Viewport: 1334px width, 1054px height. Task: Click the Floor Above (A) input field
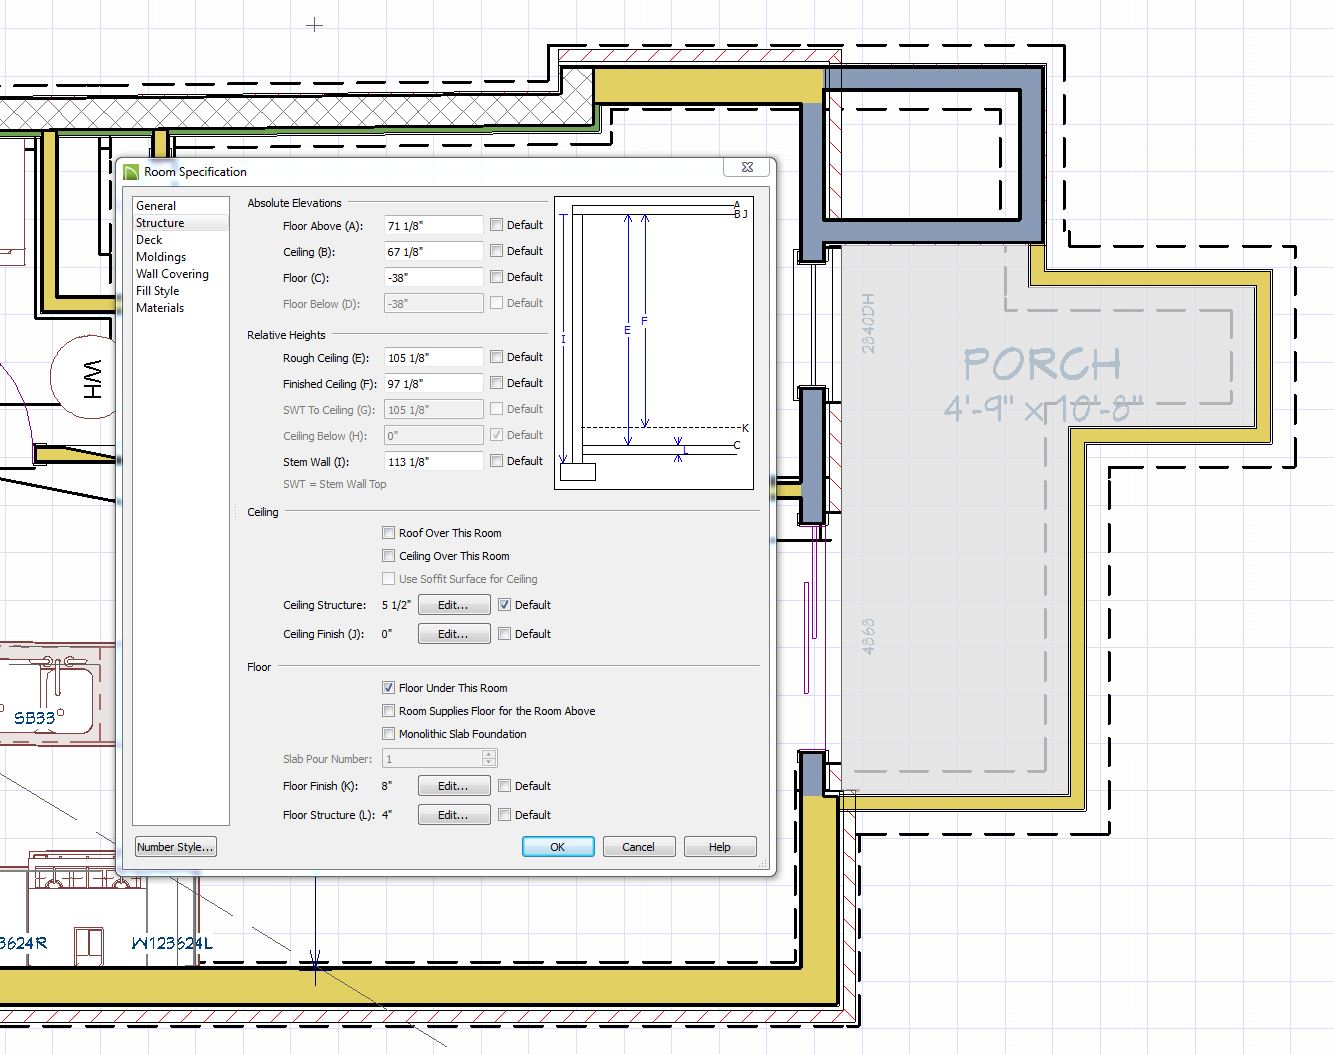tap(432, 226)
